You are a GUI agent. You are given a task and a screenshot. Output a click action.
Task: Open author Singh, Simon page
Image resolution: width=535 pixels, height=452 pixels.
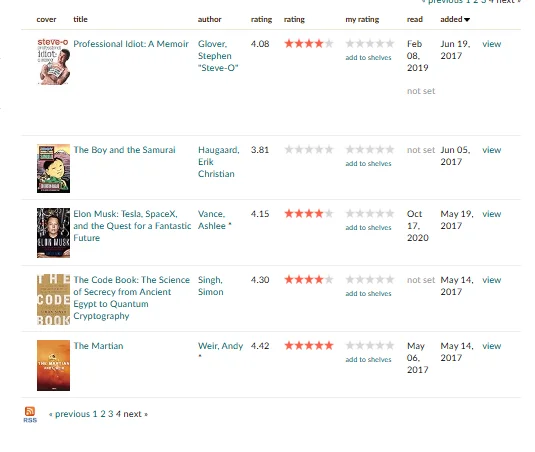coord(211,286)
